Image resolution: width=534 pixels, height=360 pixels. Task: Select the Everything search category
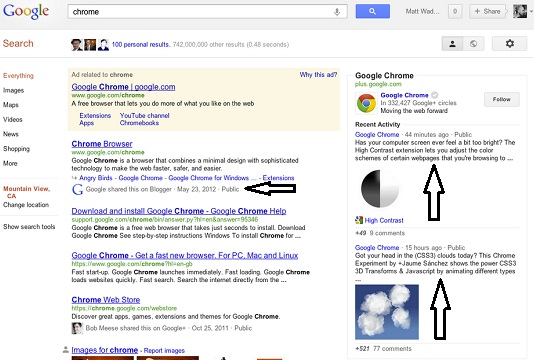pos(18,76)
